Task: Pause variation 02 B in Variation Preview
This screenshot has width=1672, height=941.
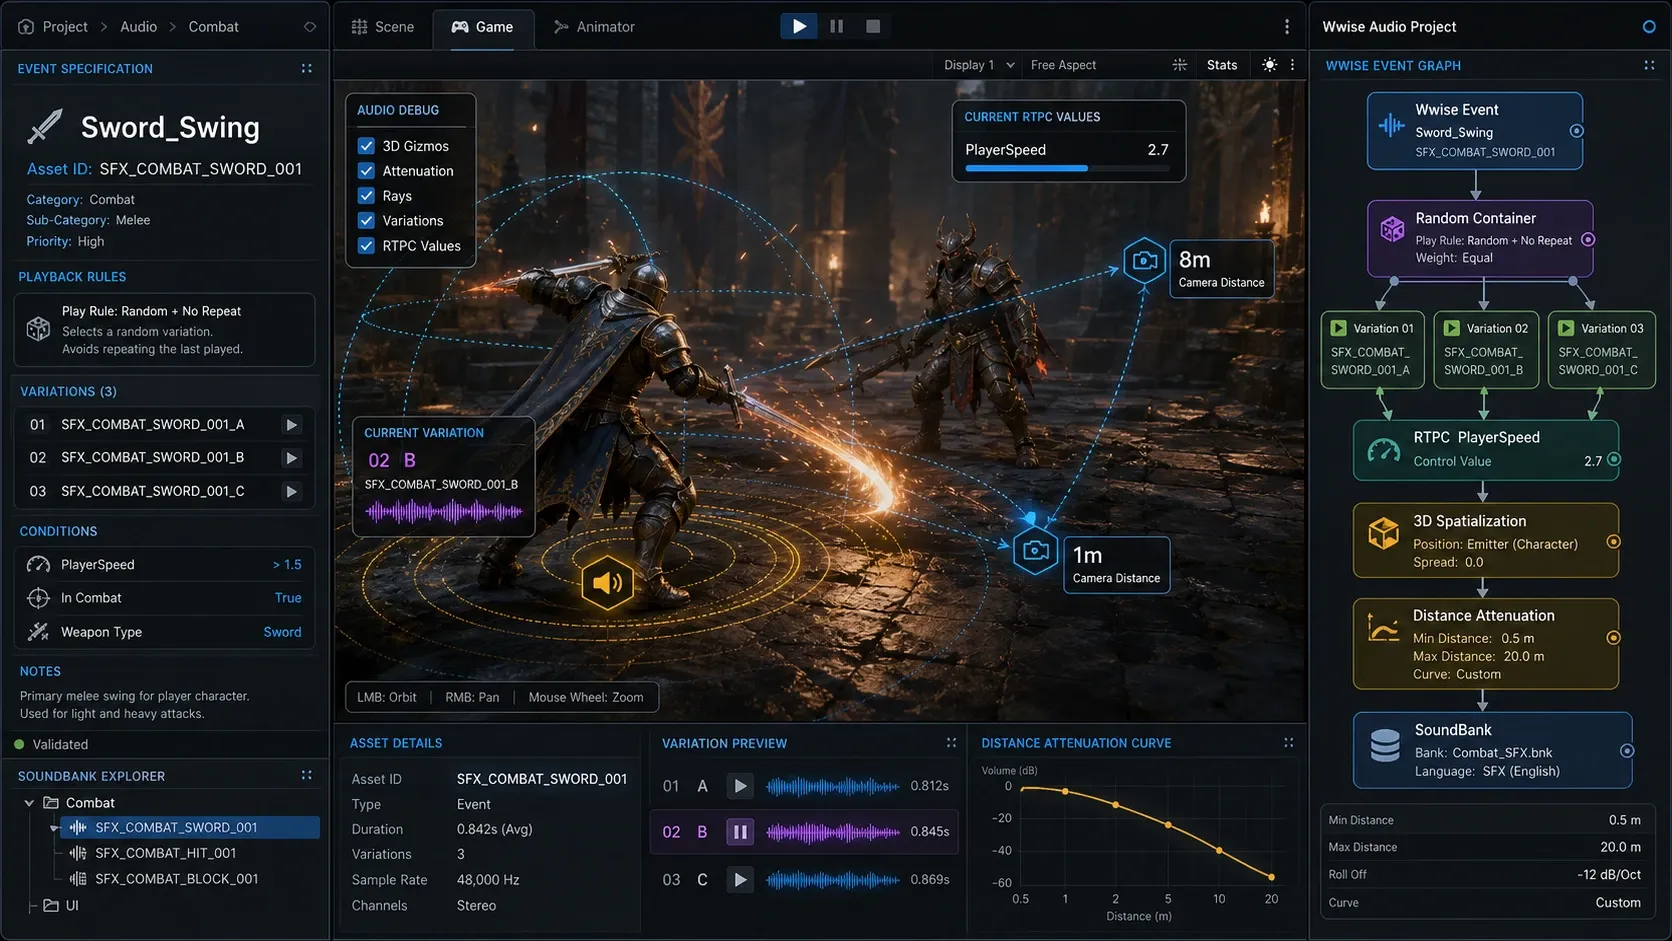Action: [740, 832]
